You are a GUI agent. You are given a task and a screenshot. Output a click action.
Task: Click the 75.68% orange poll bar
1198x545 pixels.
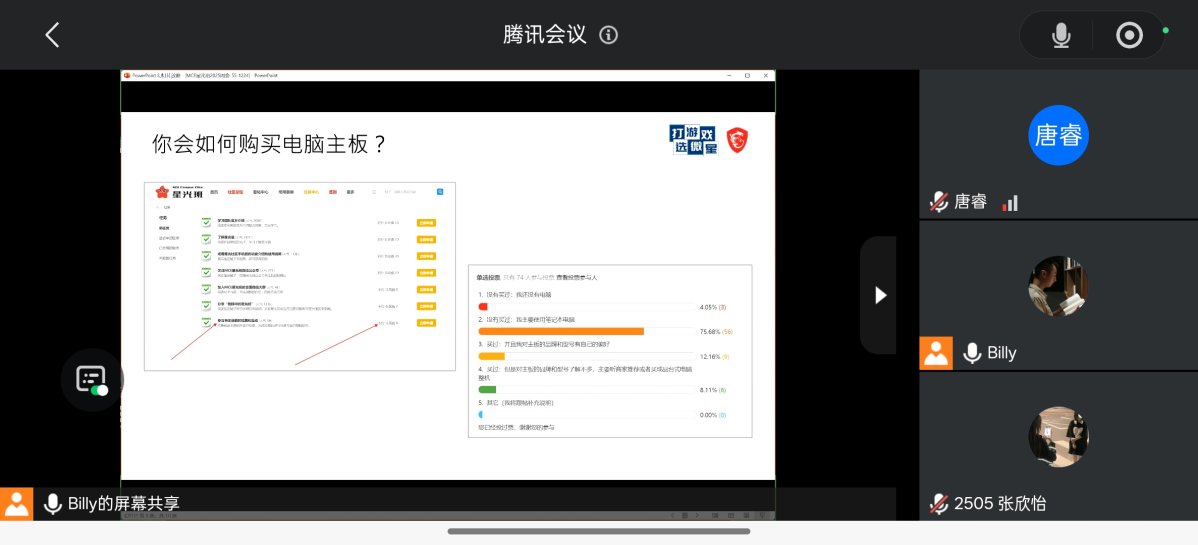pos(561,331)
